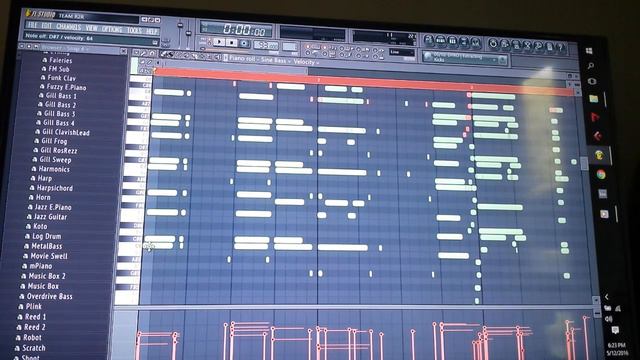Screen dimensions: 640x360
Task: Open File Explorer folder in taskbar
Action: click(x=593, y=99)
